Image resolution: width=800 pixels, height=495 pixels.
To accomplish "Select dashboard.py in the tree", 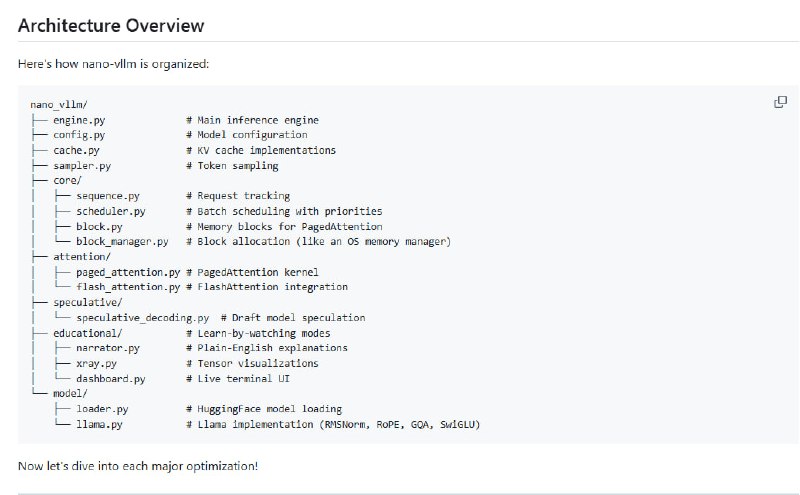I will point(110,379).
